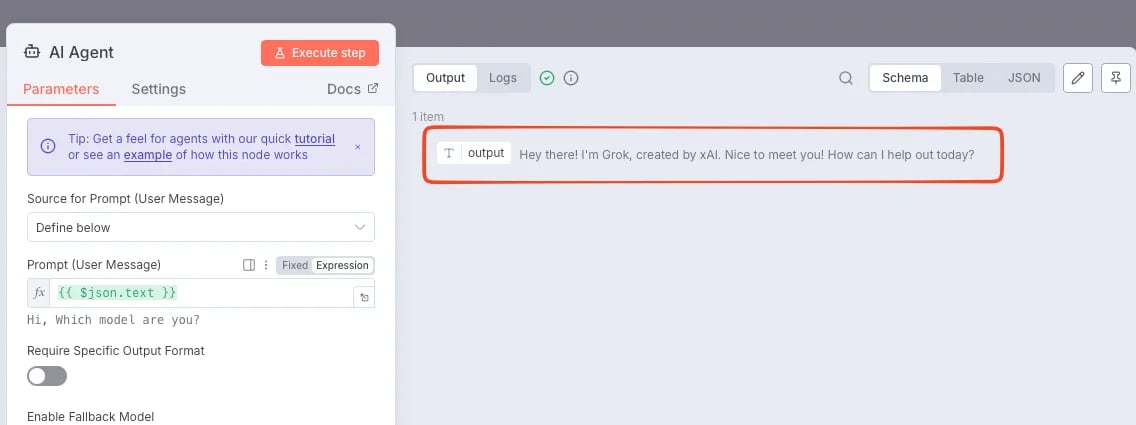
Task: Select Fixed mode for the prompt
Action: pos(295,265)
